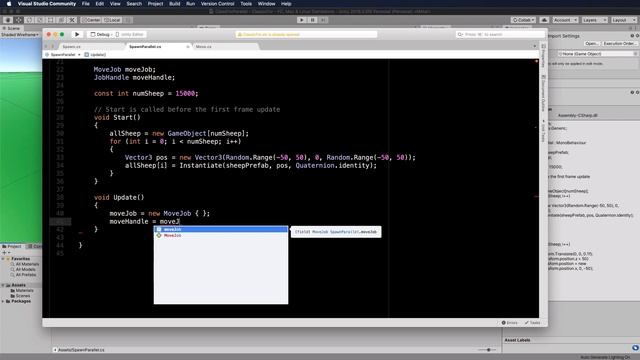Open the File menu
Screen dimensions: 640x360
[x=86, y=4]
